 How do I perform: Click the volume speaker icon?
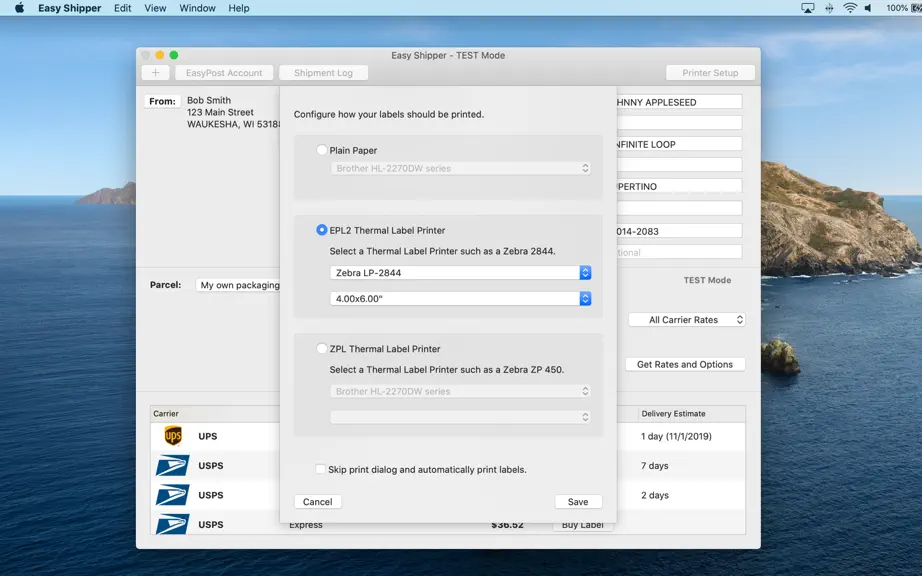(x=868, y=8)
